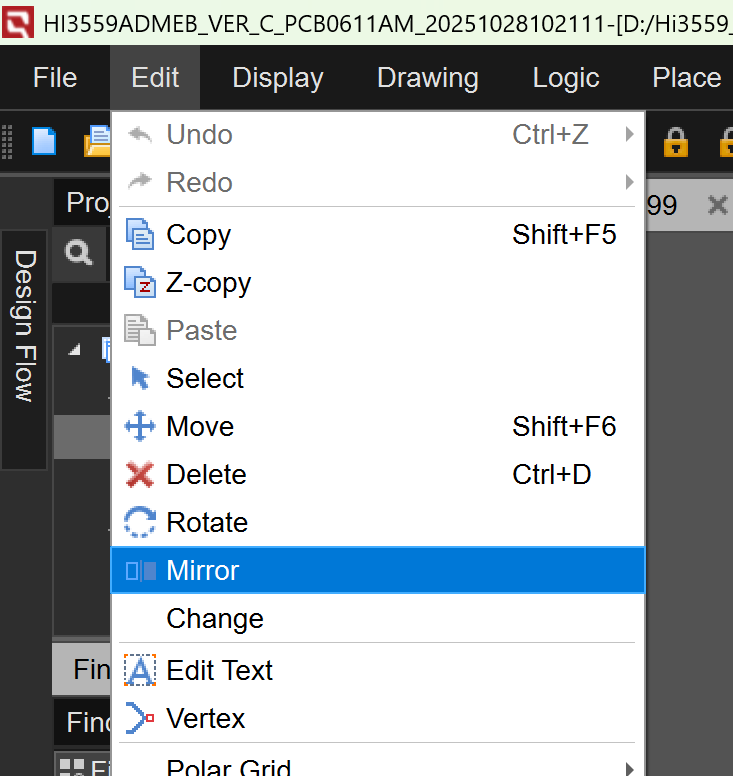This screenshot has width=733, height=776.
Task: Click the Copy icon in Edit menu
Action: click(140, 235)
